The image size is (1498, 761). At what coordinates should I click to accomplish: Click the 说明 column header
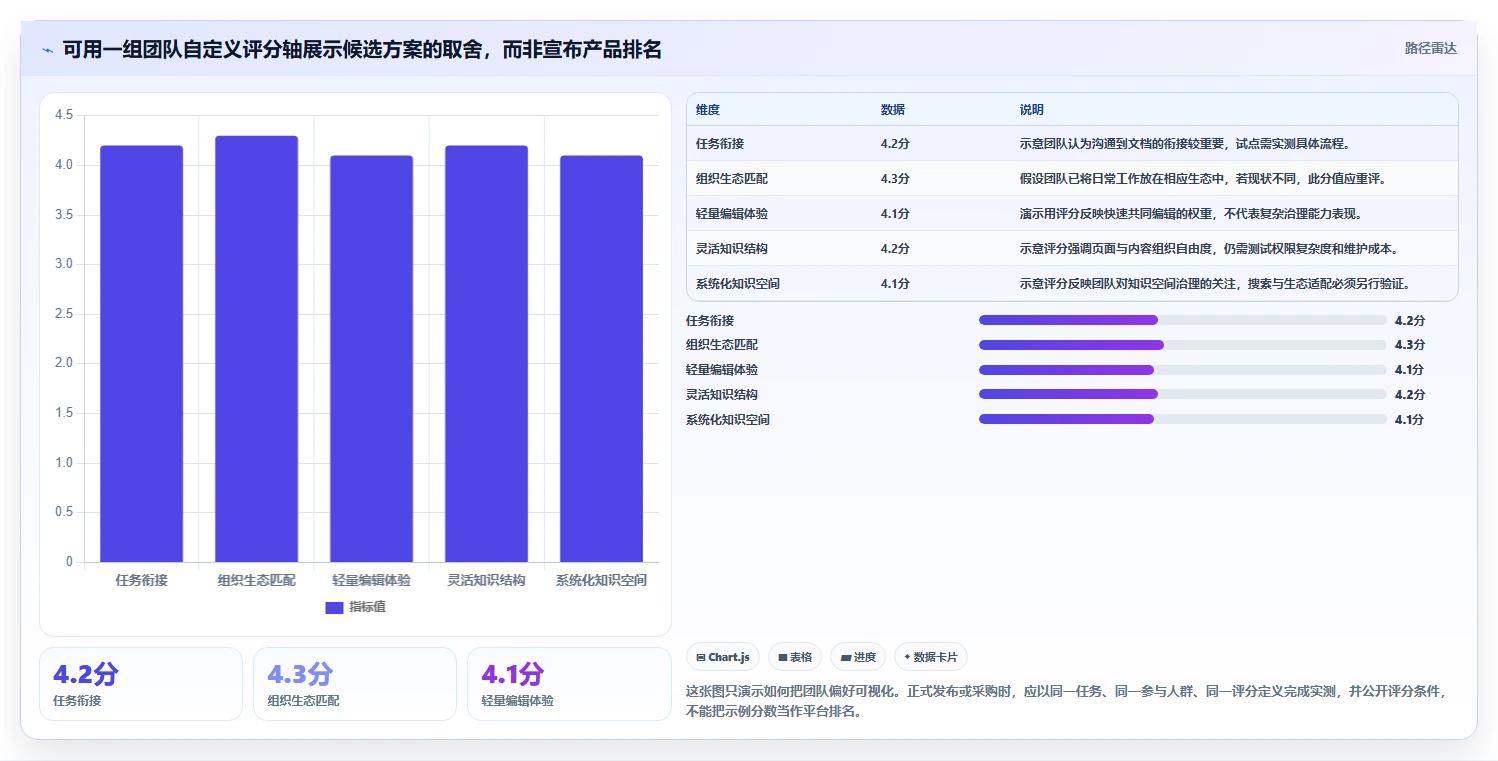[x=1032, y=109]
